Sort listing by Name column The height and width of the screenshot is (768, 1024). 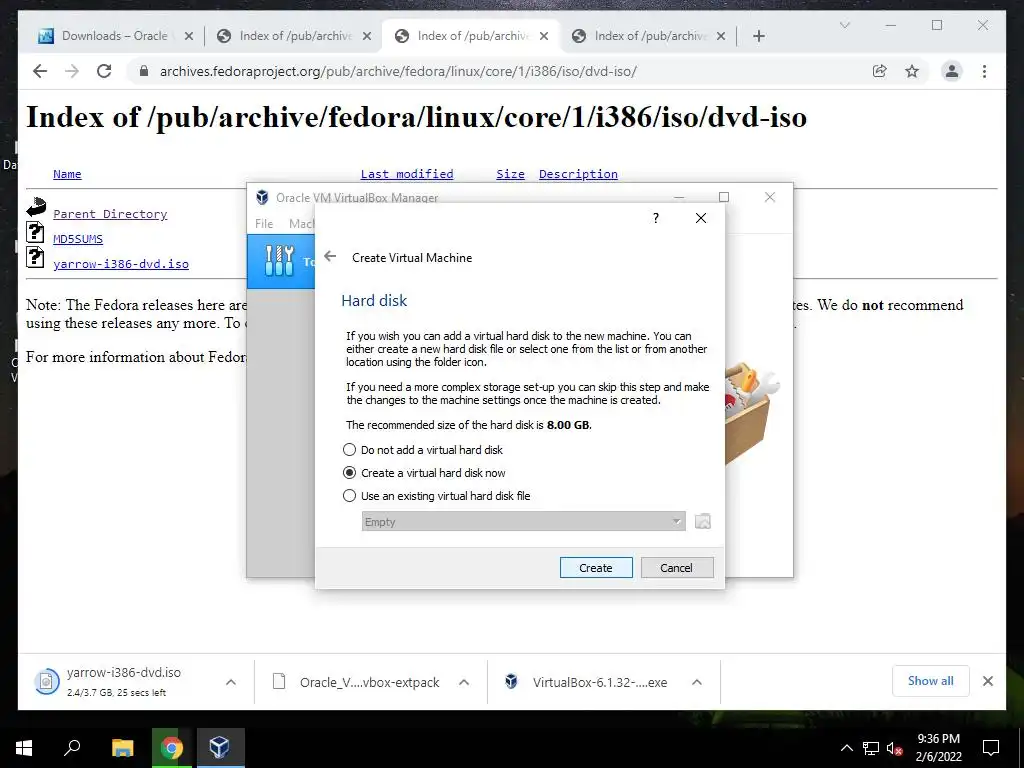click(x=67, y=174)
